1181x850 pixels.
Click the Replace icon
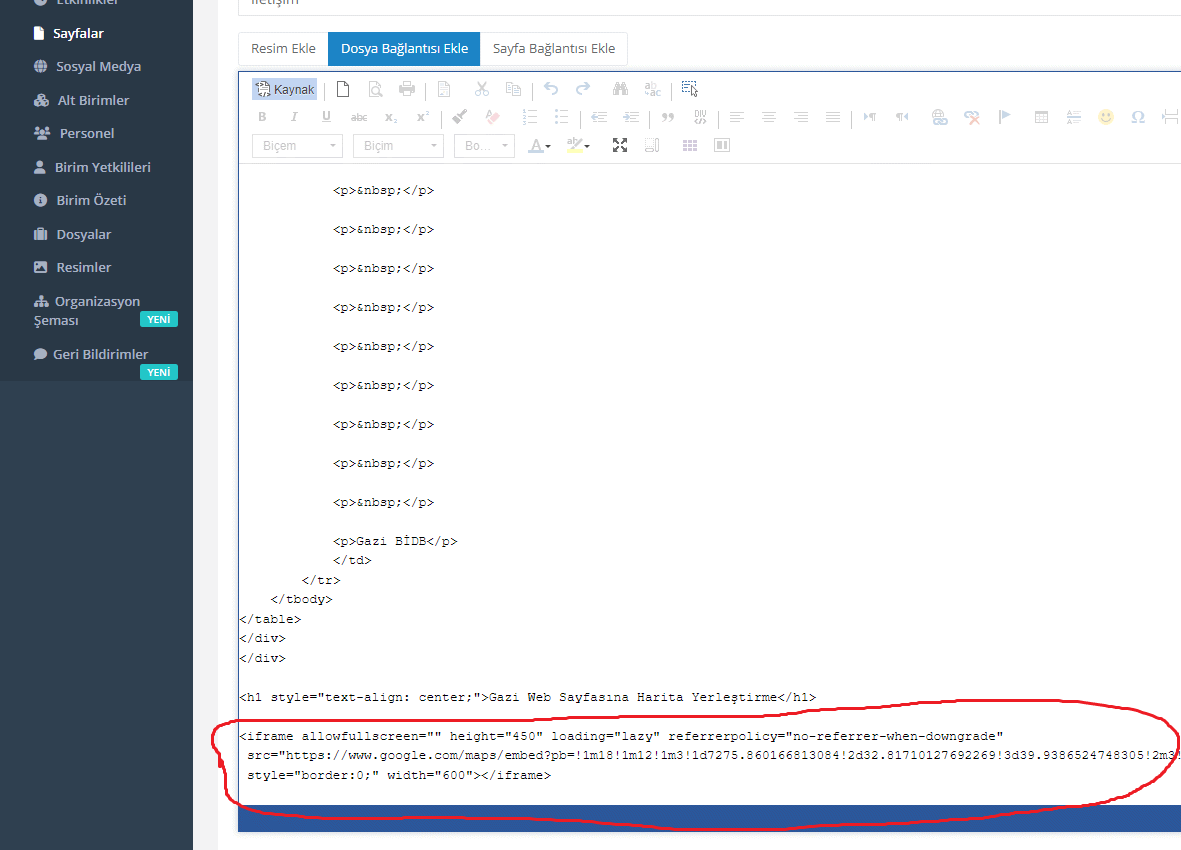[x=652, y=90]
